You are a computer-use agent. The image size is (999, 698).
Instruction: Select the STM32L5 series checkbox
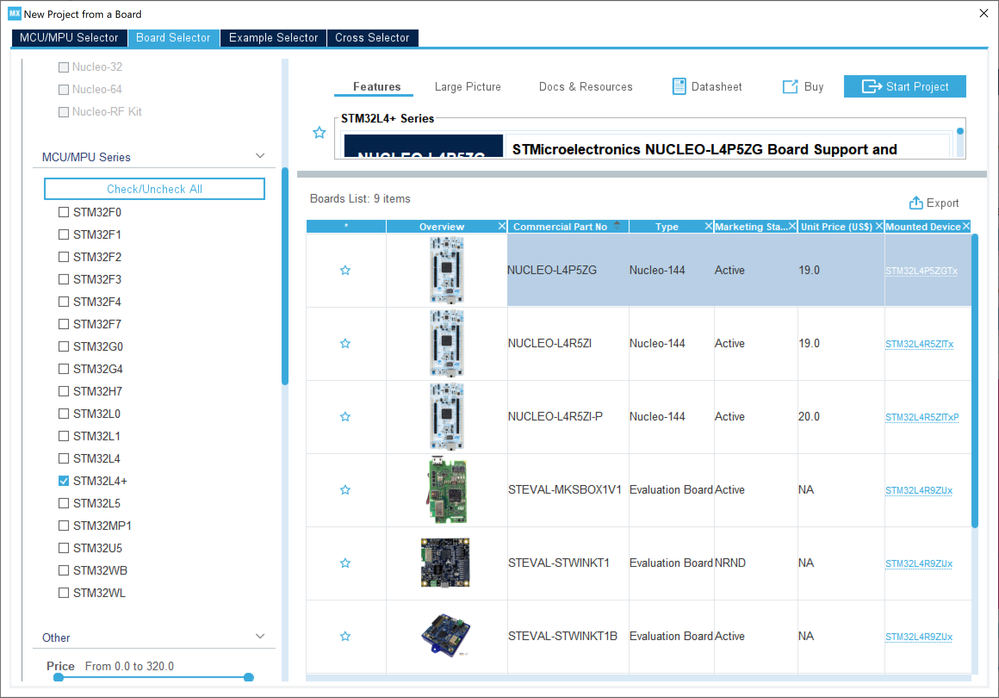point(64,503)
